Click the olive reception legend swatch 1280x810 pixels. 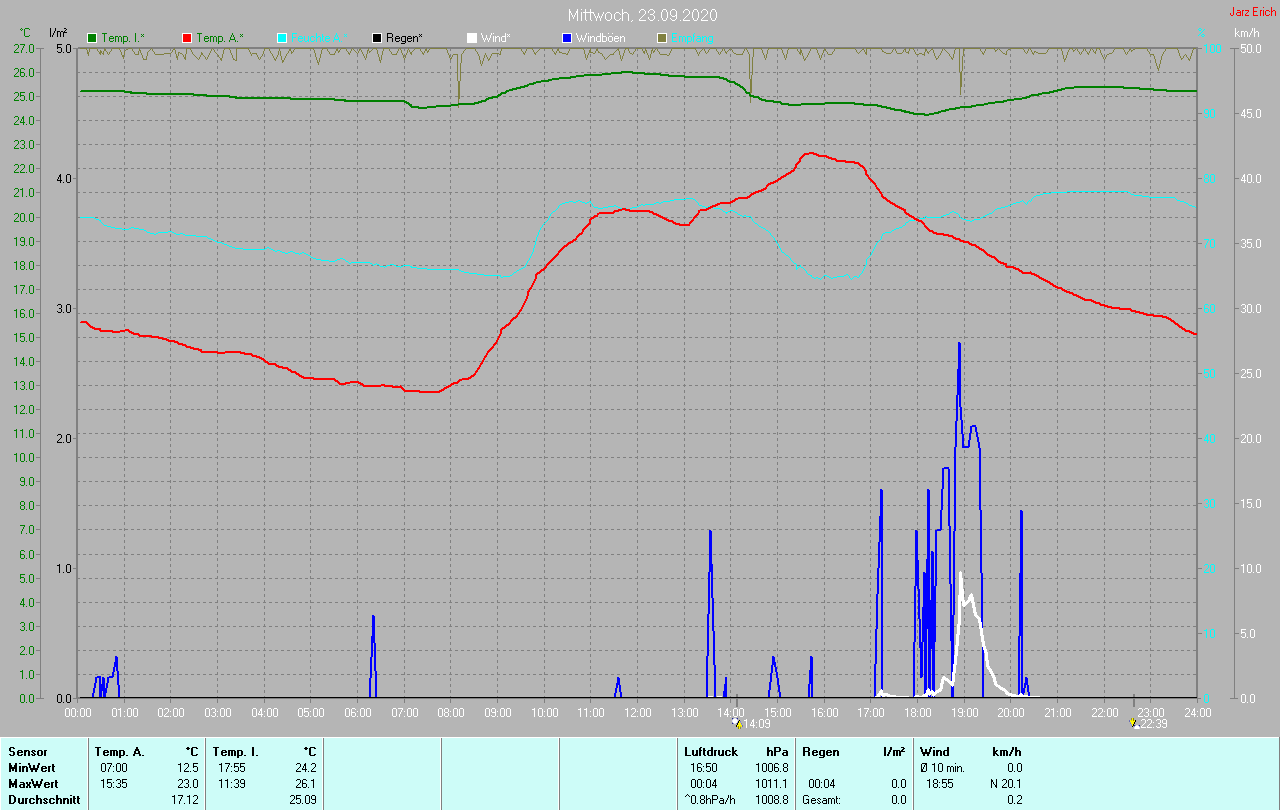tap(662, 38)
